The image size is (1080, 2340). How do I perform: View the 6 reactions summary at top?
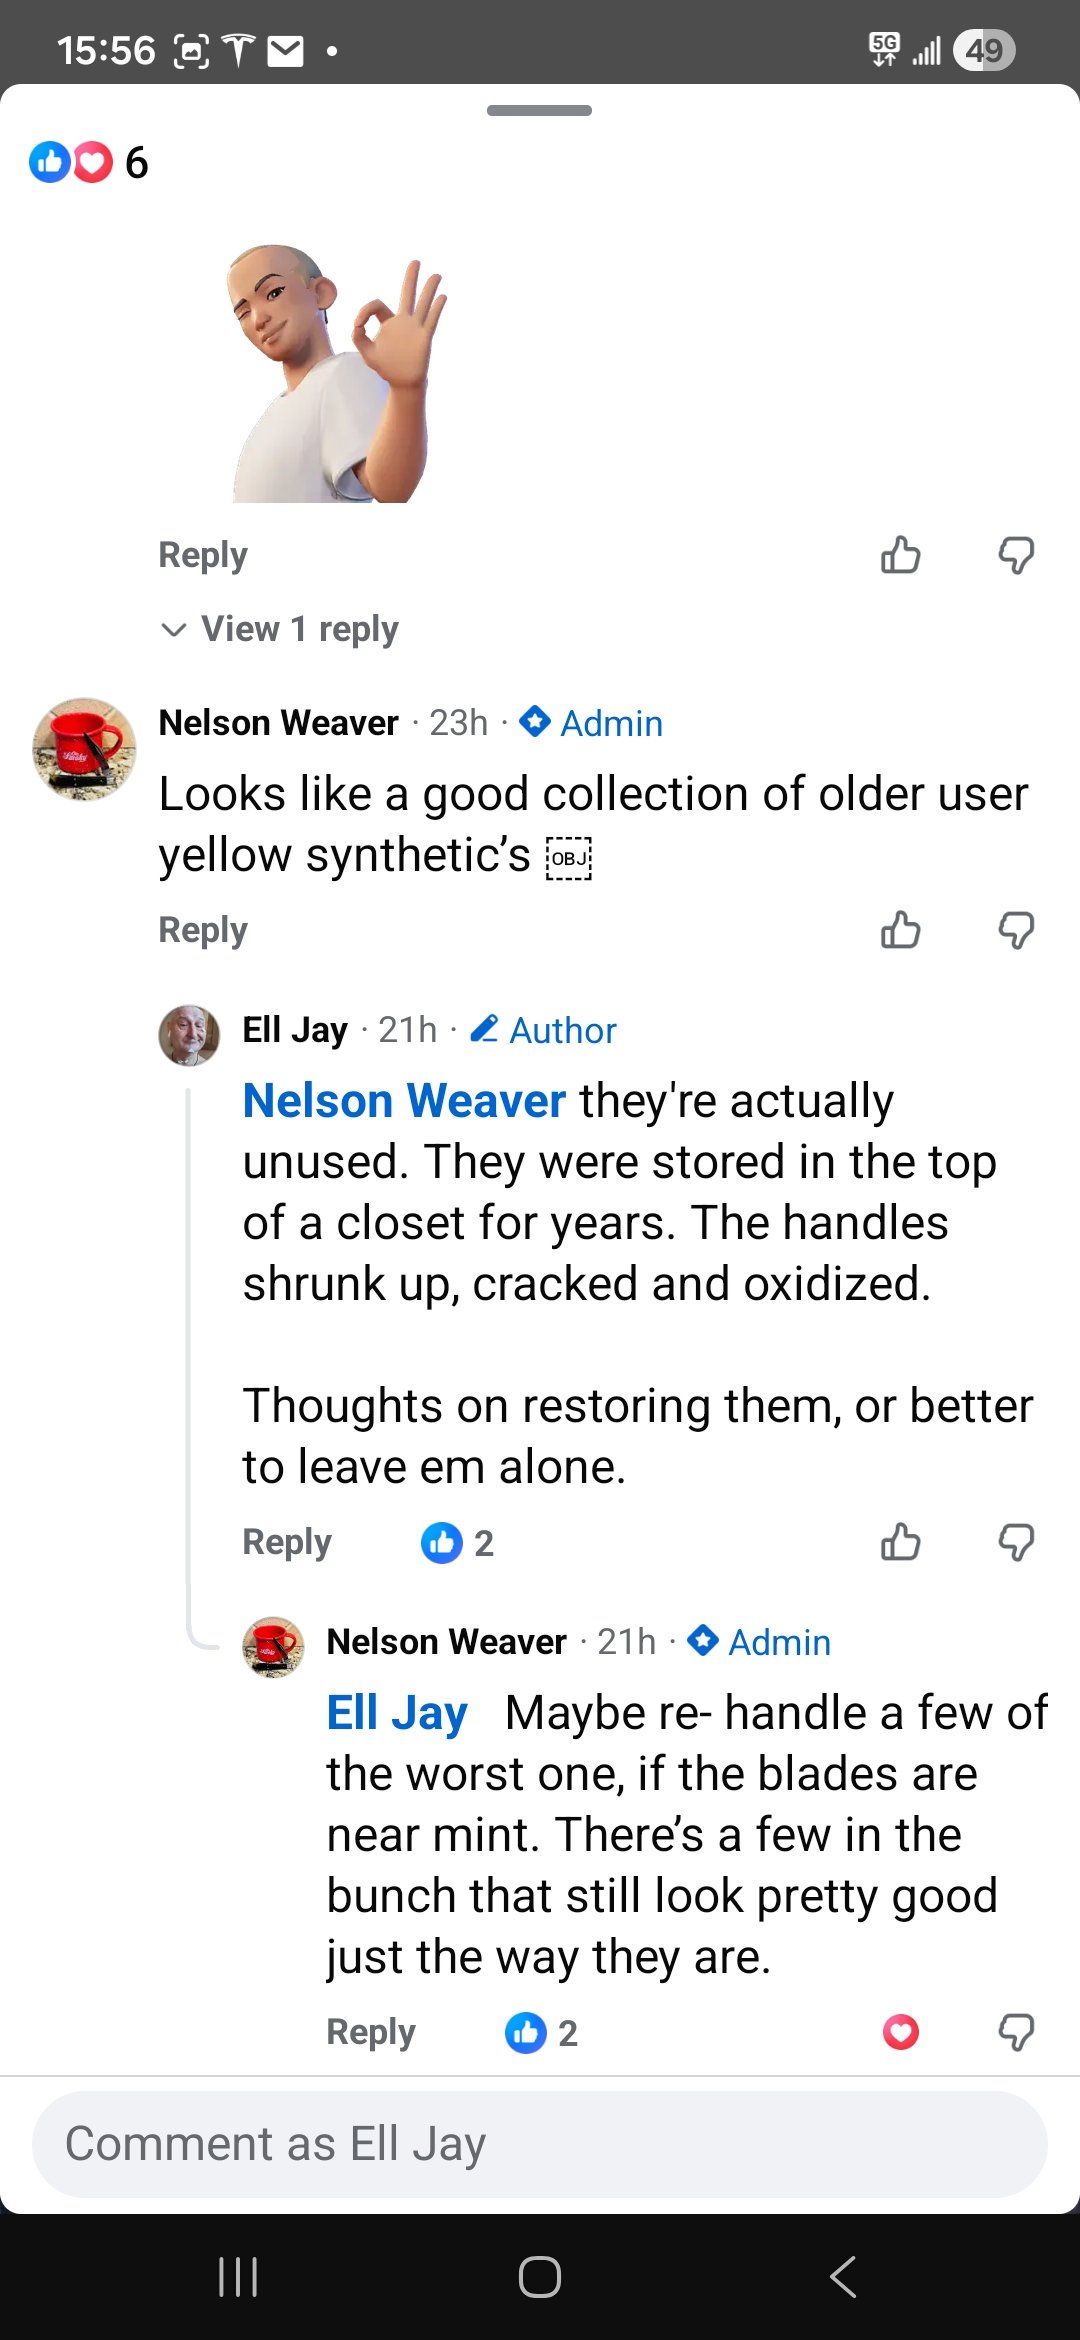click(88, 162)
